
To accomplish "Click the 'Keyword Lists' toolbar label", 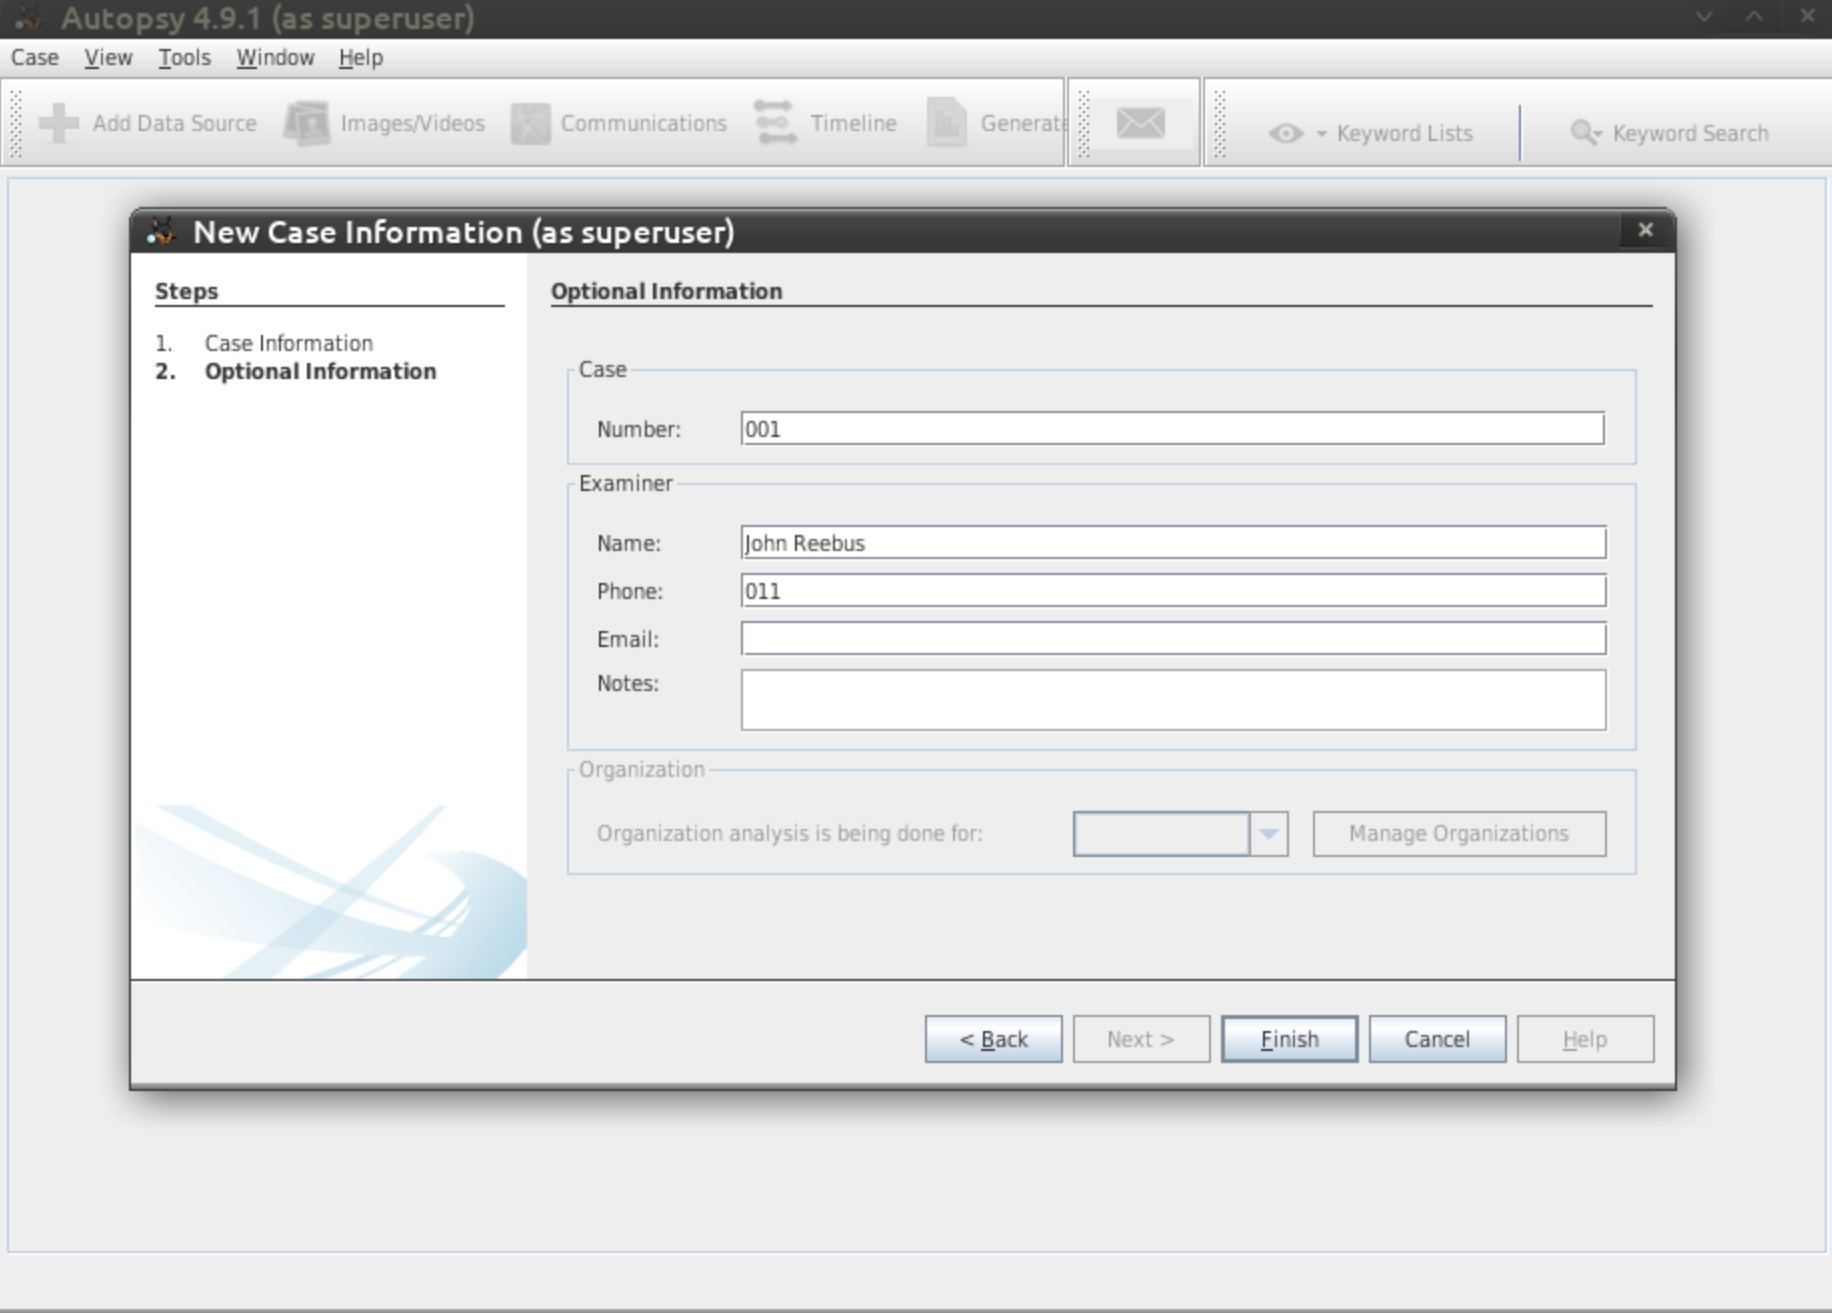I will (1404, 133).
